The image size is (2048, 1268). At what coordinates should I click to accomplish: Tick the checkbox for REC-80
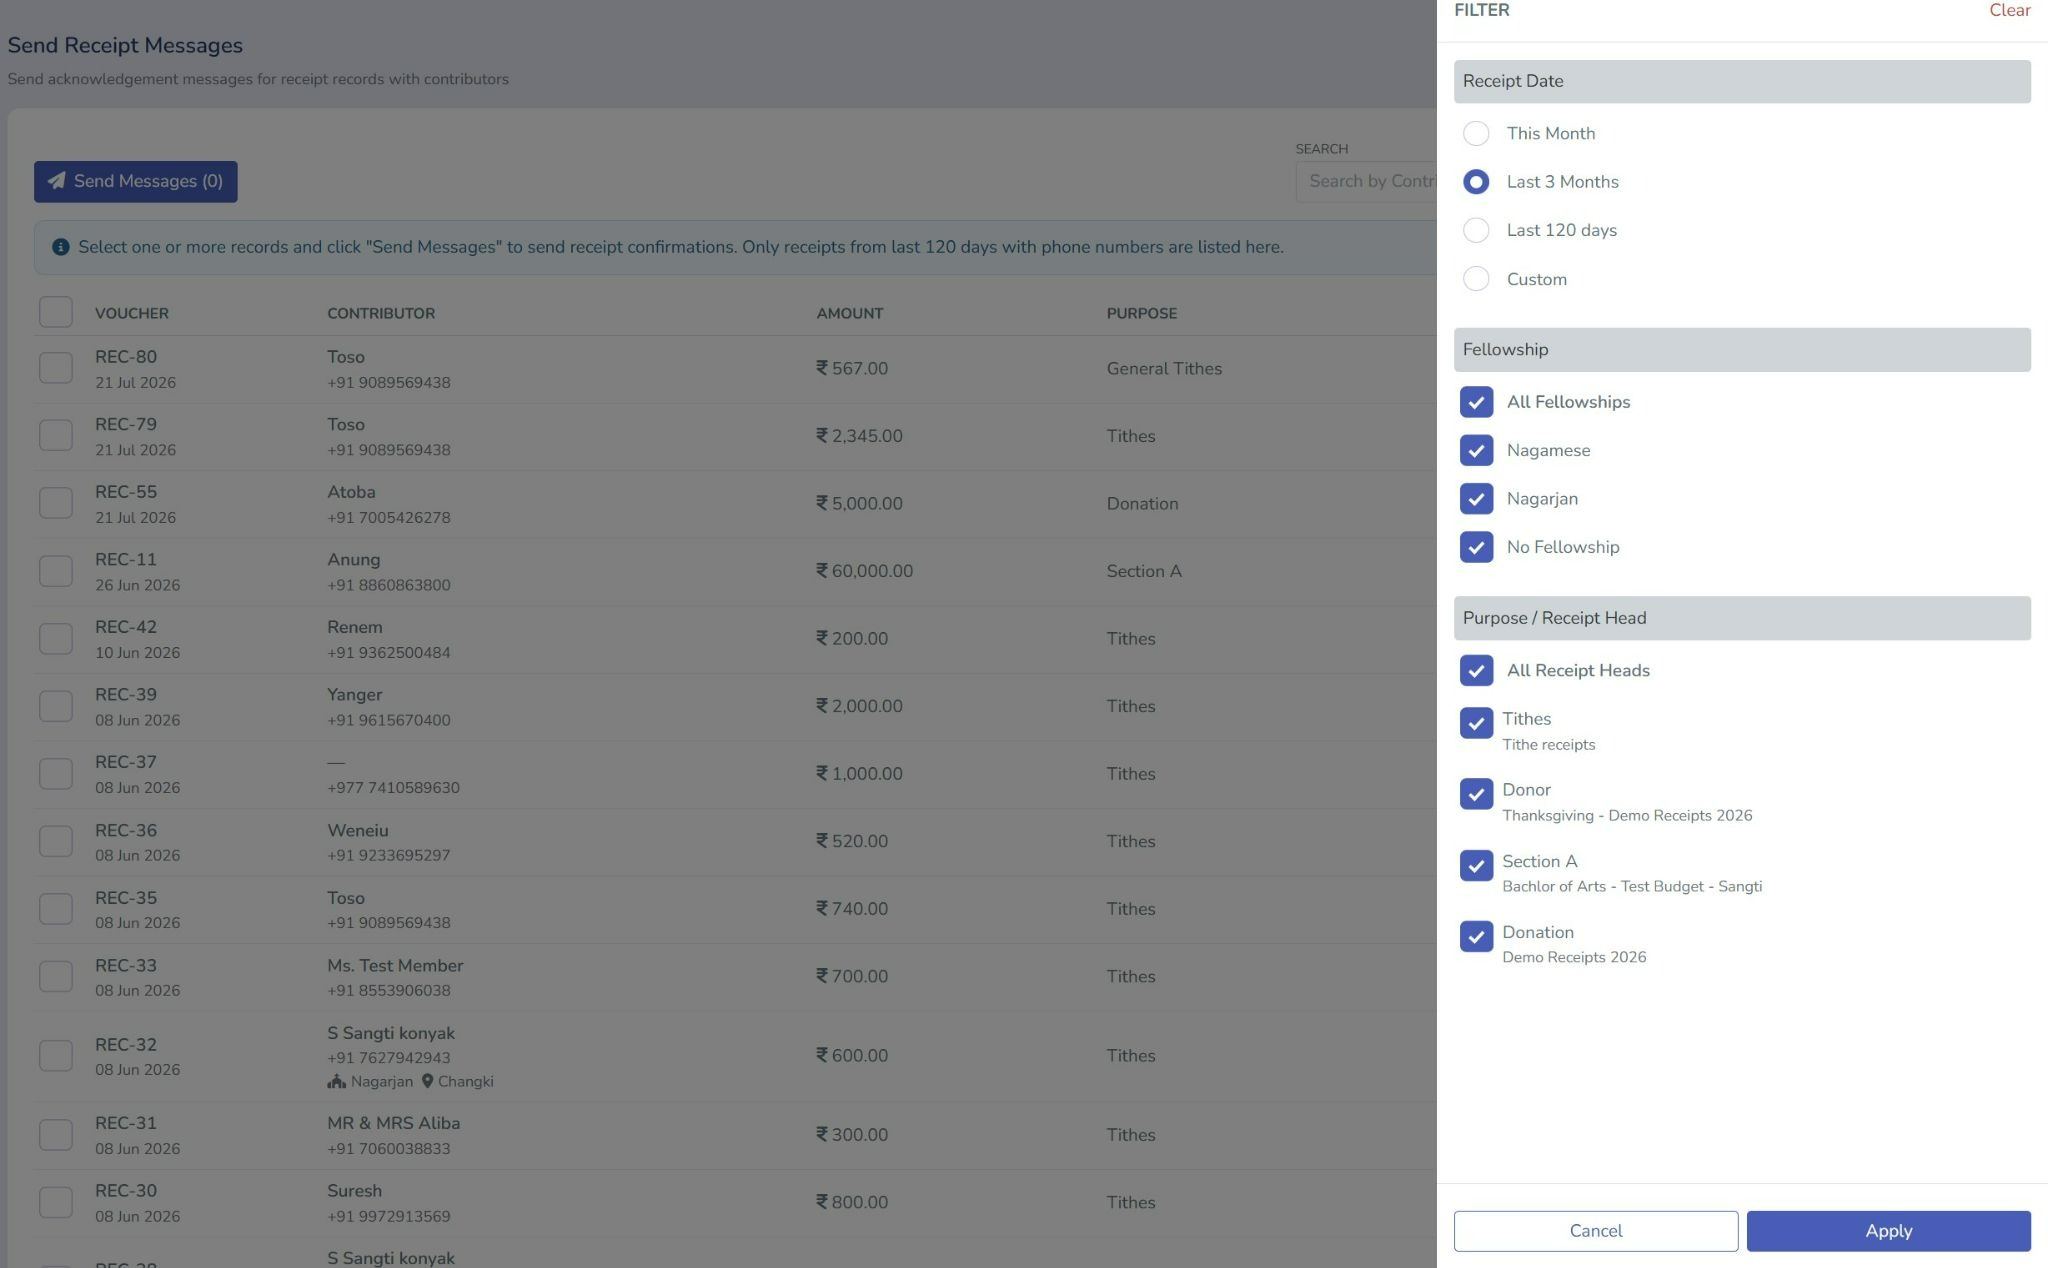(x=56, y=368)
